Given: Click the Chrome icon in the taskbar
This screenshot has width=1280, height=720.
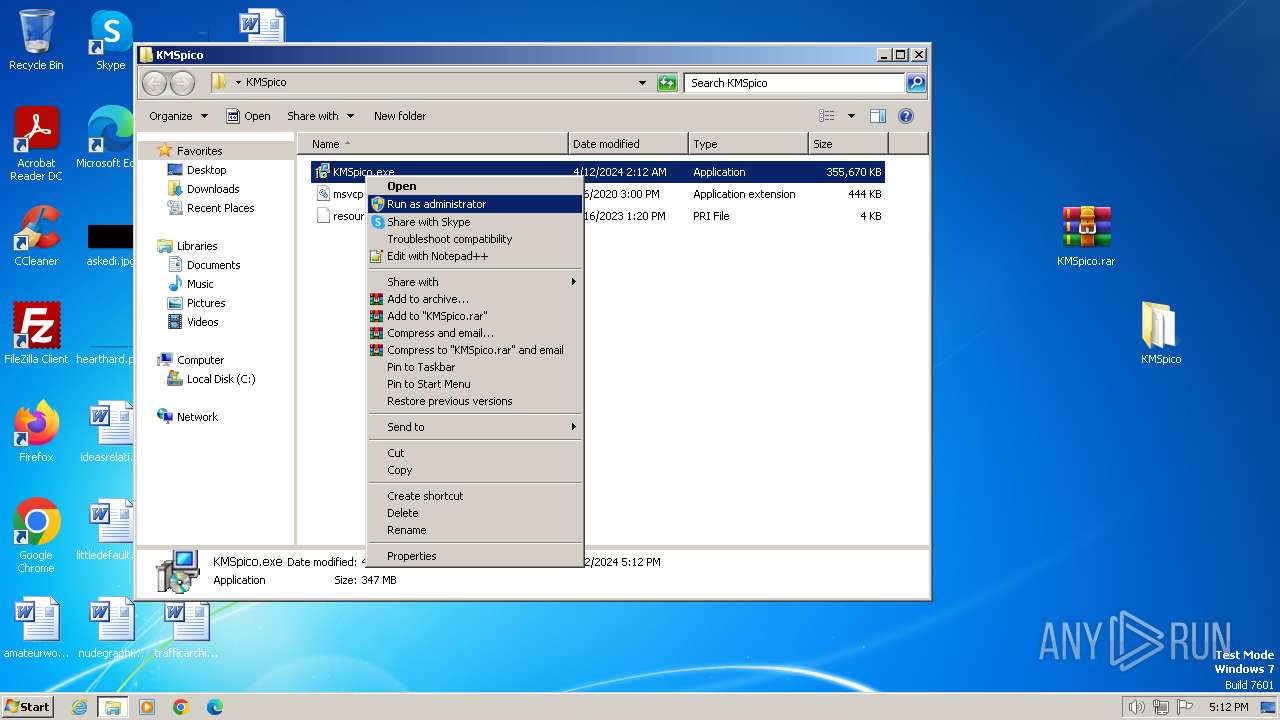Looking at the screenshot, I should (181, 707).
